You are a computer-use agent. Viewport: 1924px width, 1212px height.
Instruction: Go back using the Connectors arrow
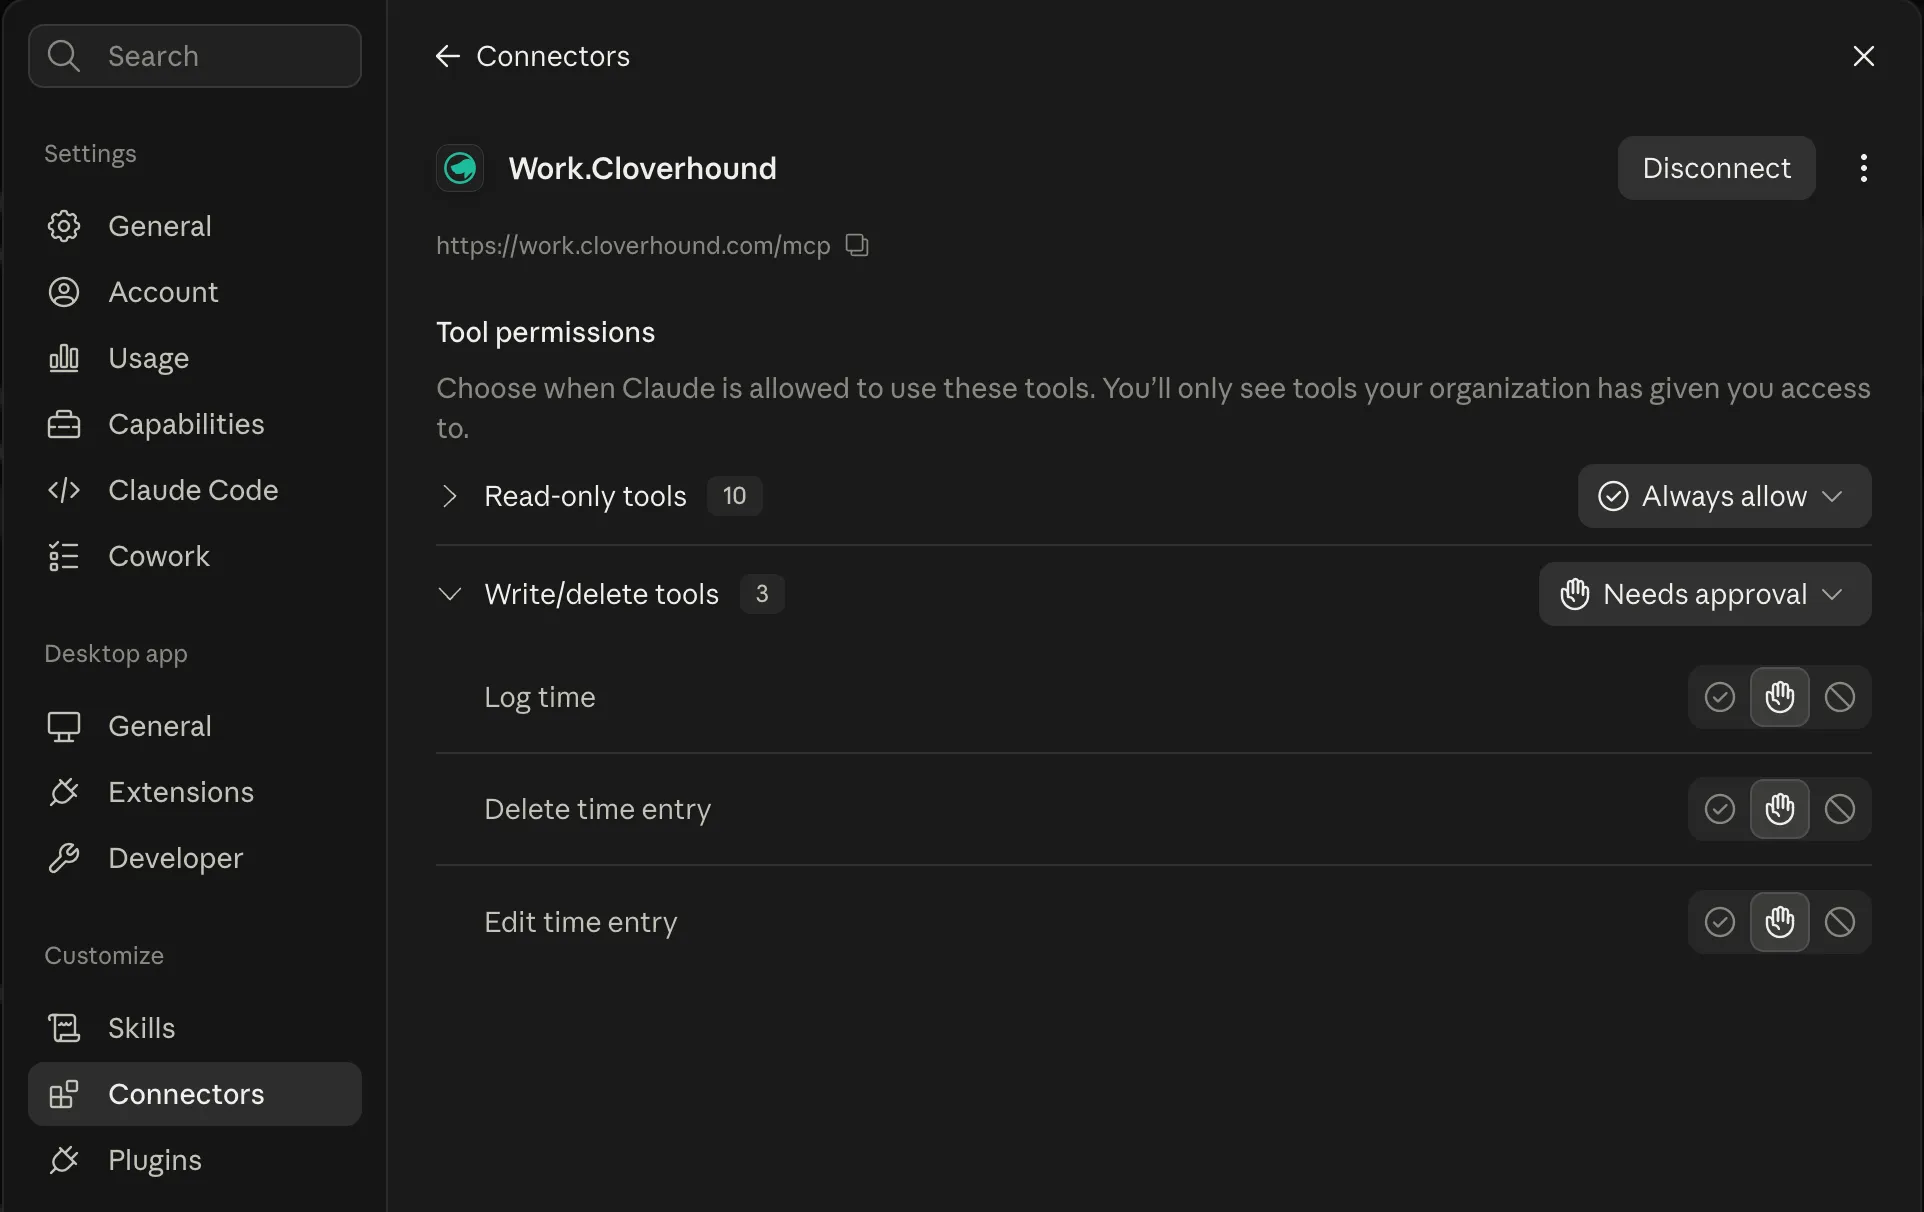tap(447, 56)
